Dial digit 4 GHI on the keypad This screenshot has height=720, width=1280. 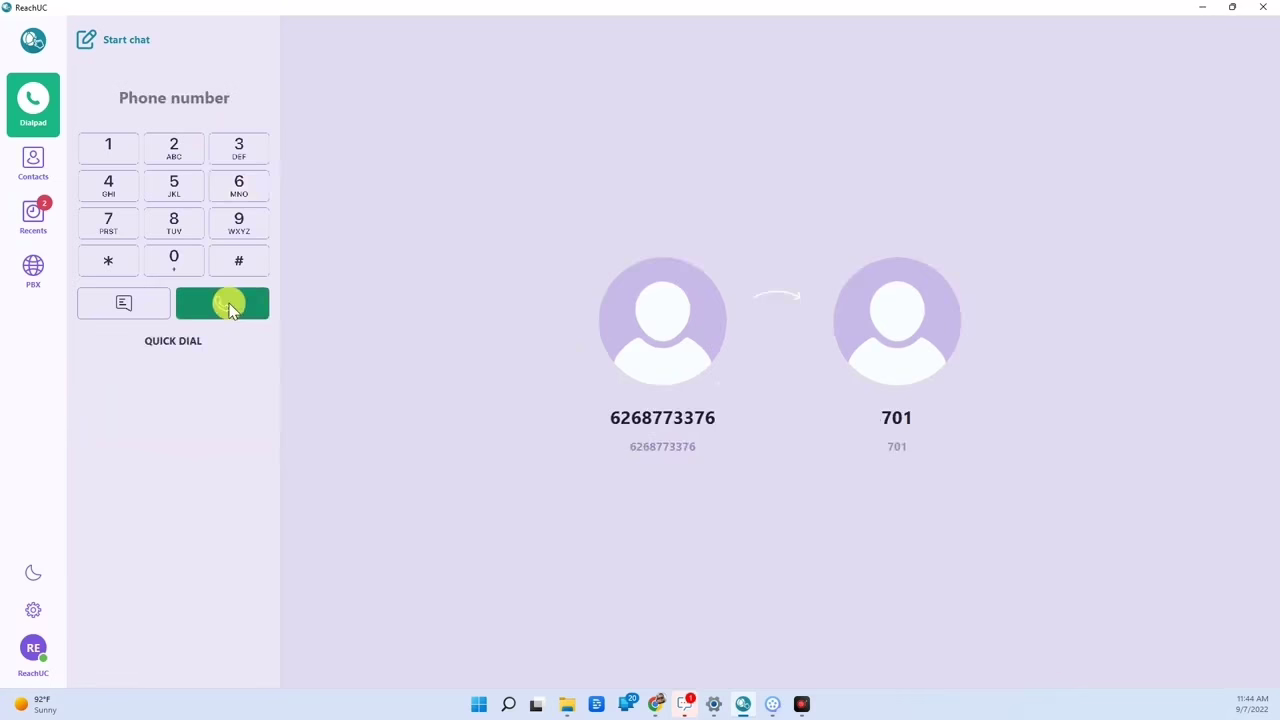pyautogui.click(x=108, y=185)
